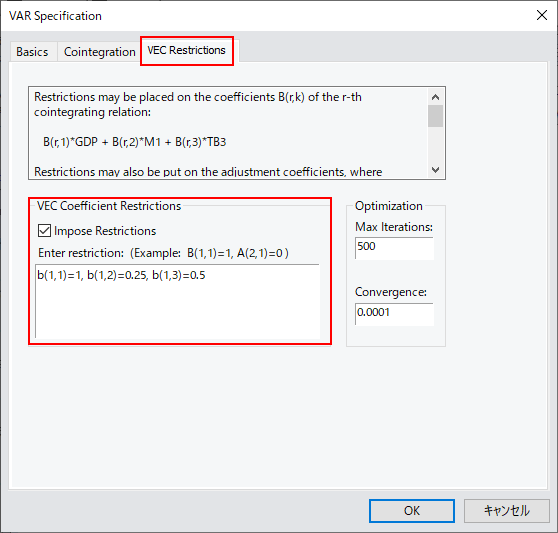Screen dimensions: 558x533
Task: Click the B(r,1)*GDP formula line
Action: [135, 142]
